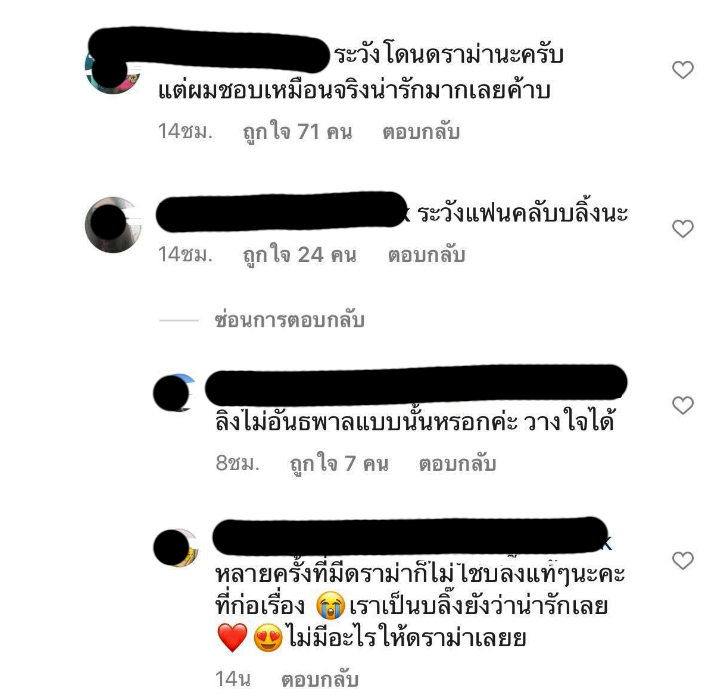This screenshot has width=722, height=700.
Task: Open redacted username before ระวังแฟนคลับบลิ้งนะ
Action: click(x=281, y=211)
